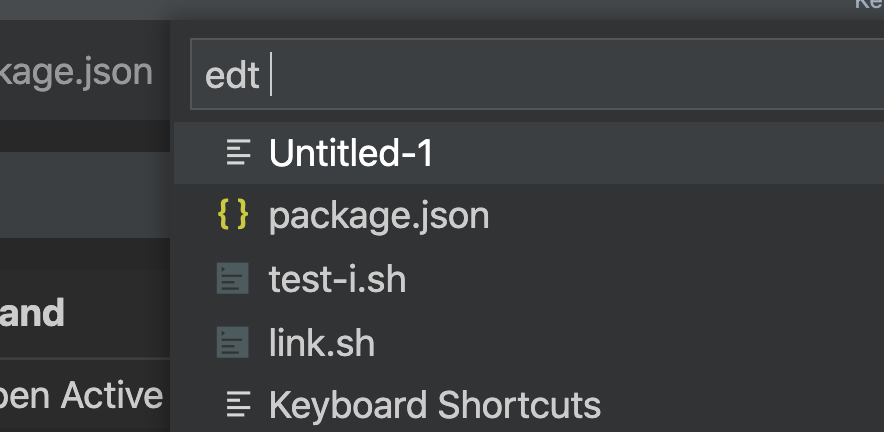Open package.json from the quick open results
Image resolution: width=884 pixels, height=432 pixels.
[379, 215]
